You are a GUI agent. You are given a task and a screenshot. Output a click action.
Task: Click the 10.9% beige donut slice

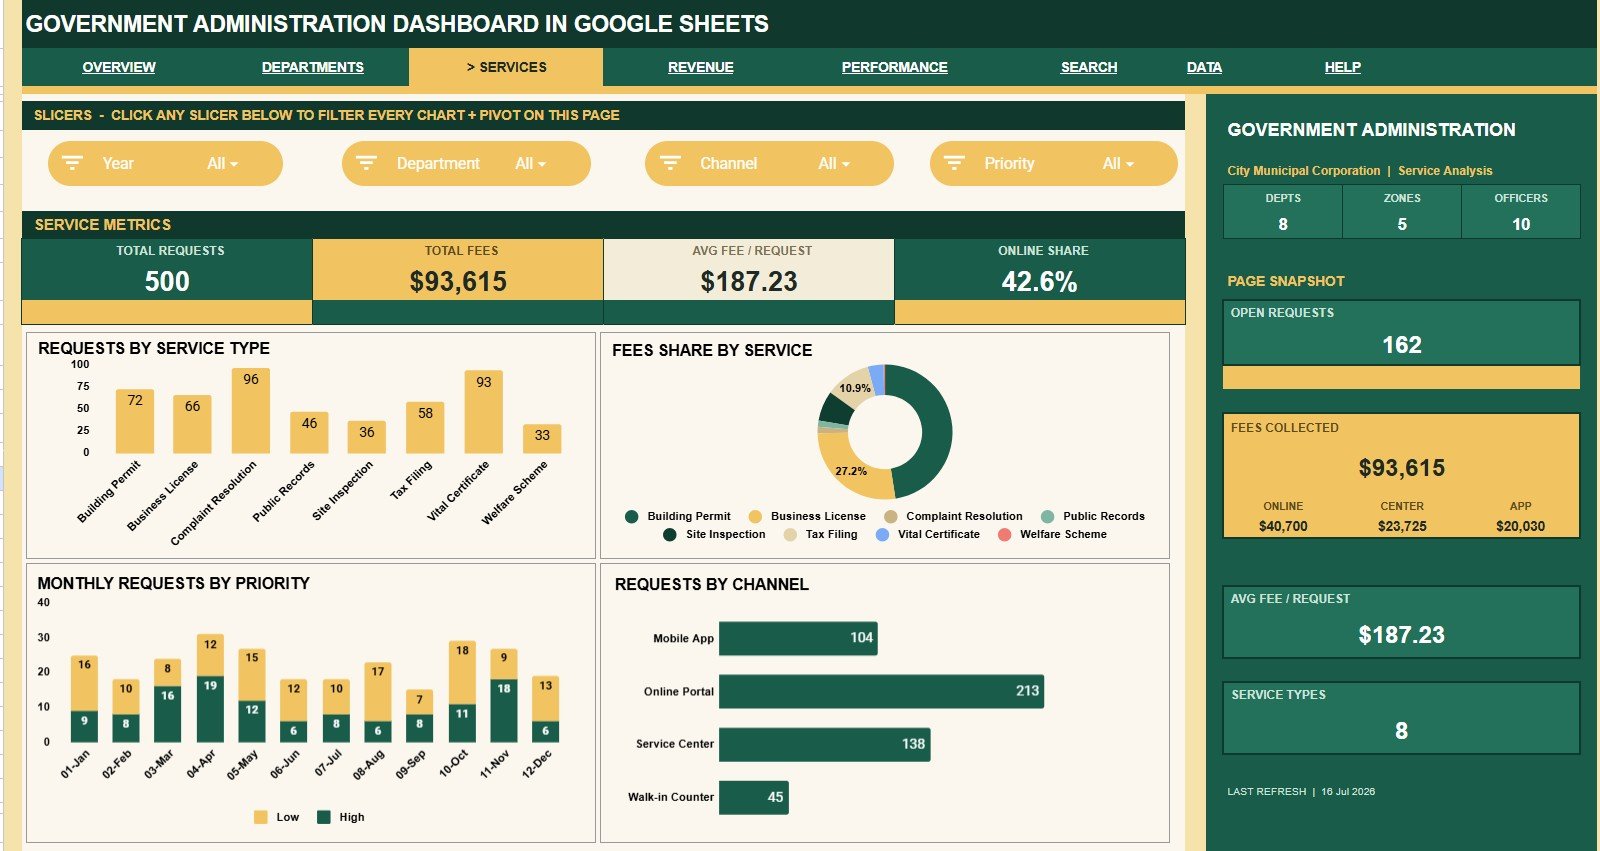pyautogui.click(x=855, y=388)
